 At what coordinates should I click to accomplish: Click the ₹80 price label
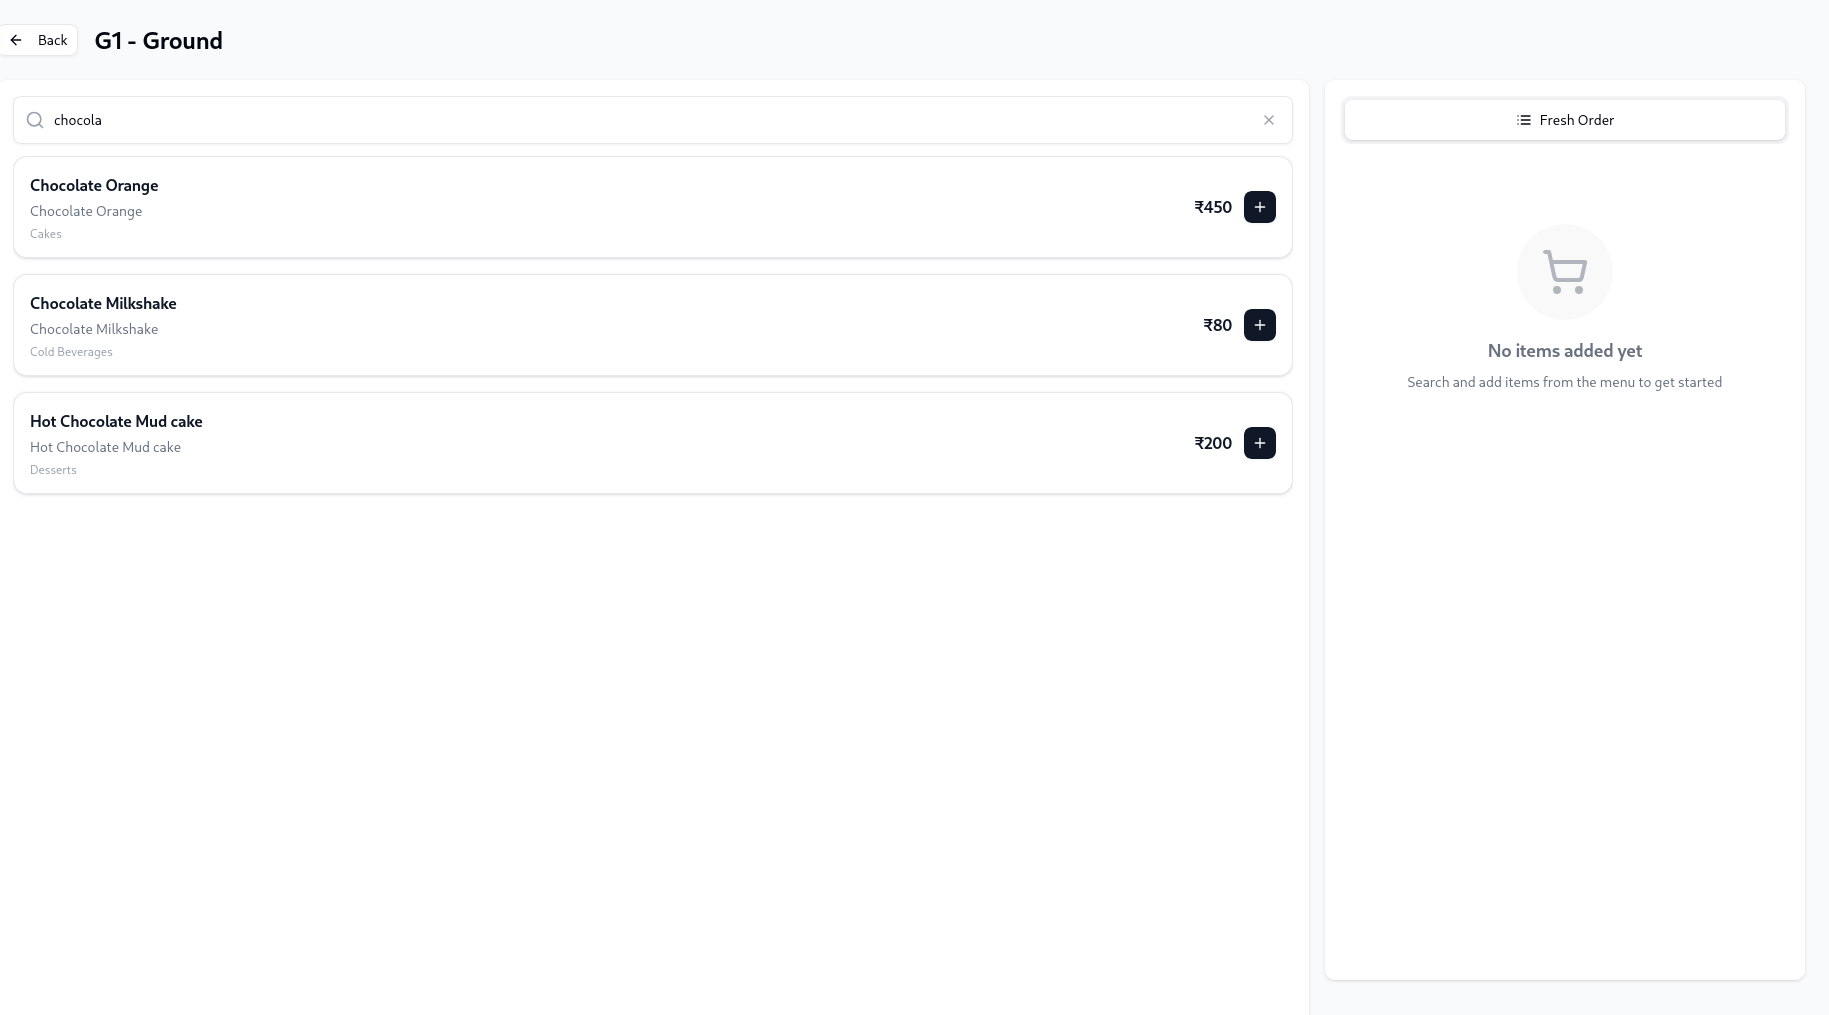(1217, 325)
